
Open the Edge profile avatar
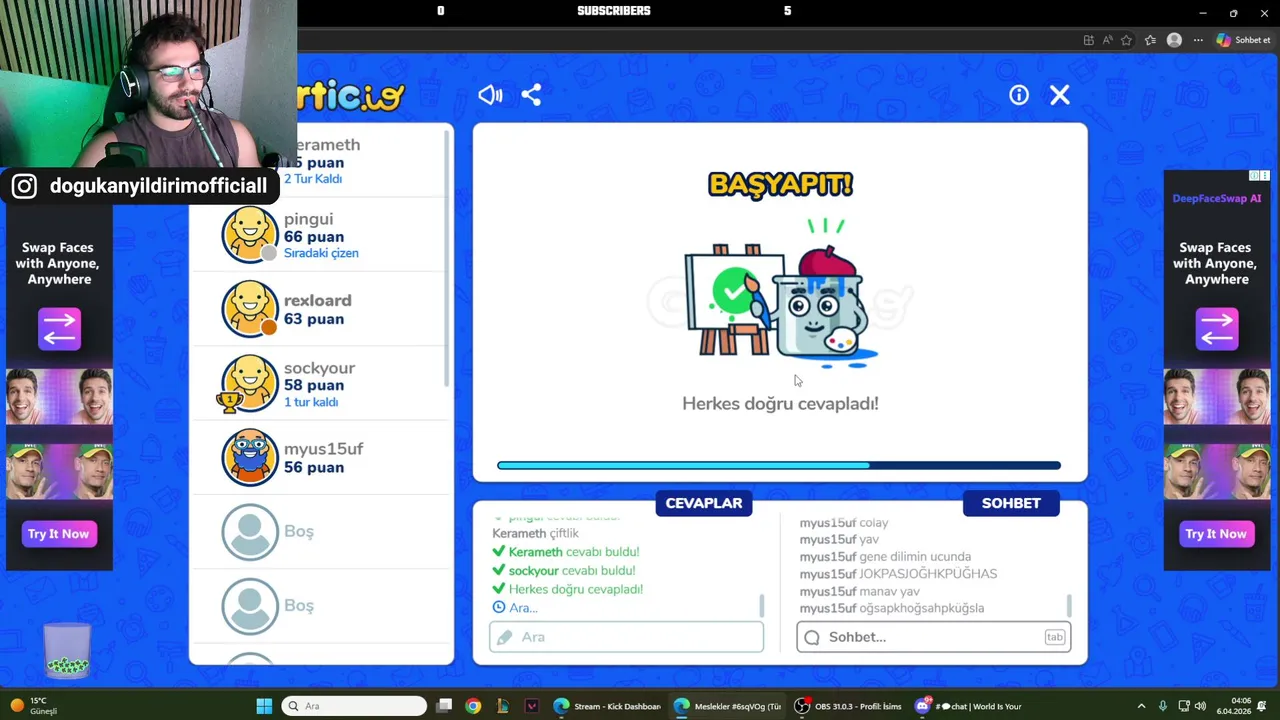pyautogui.click(x=1174, y=40)
